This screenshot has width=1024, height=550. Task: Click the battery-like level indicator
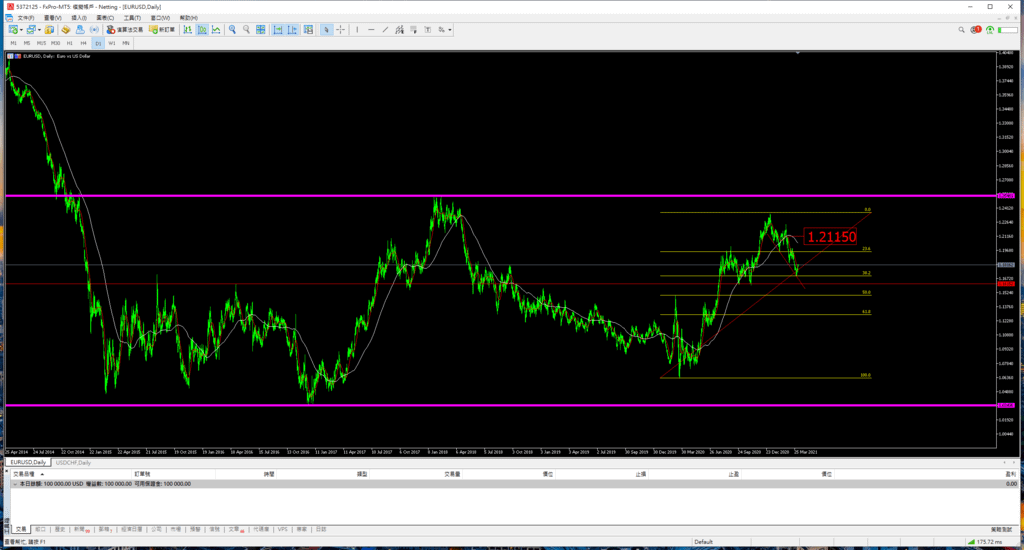pyautogui.click(x=1007, y=29)
